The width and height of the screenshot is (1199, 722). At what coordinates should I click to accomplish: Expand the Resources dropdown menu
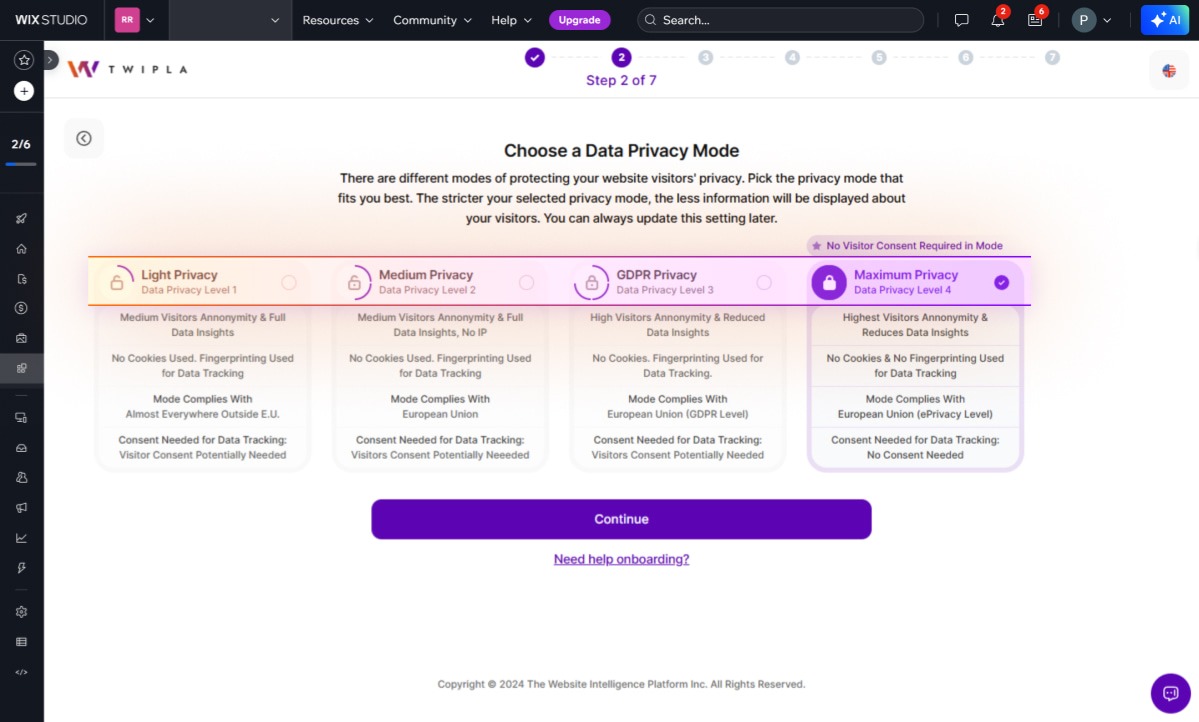coord(337,20)
